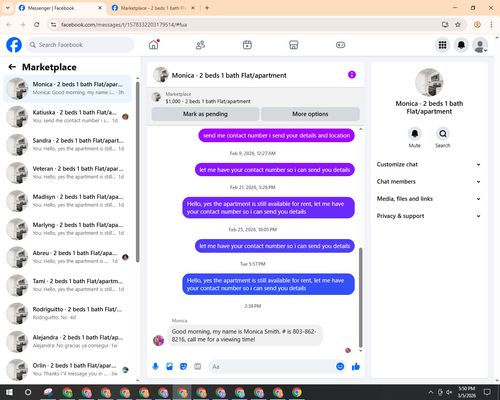500x400 pixels.
Task: Open the Video icon in top navigation
Action: [x=247, y=45]
